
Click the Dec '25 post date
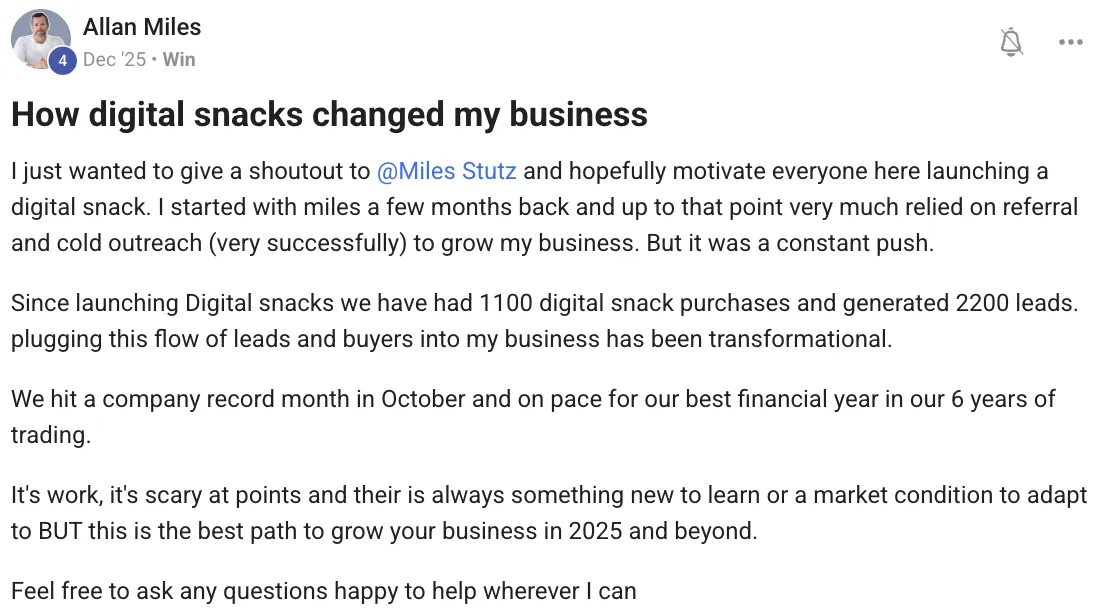114,60
